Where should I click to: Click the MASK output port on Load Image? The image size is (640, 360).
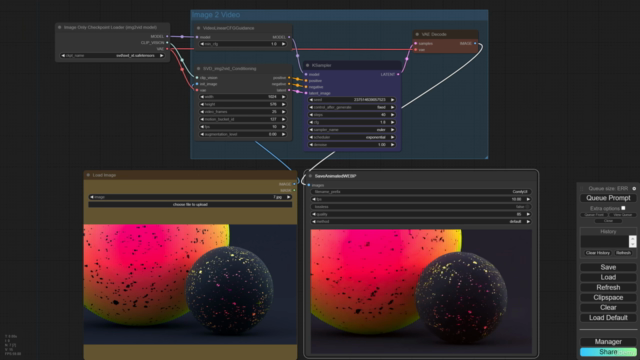tap(294, 190)
